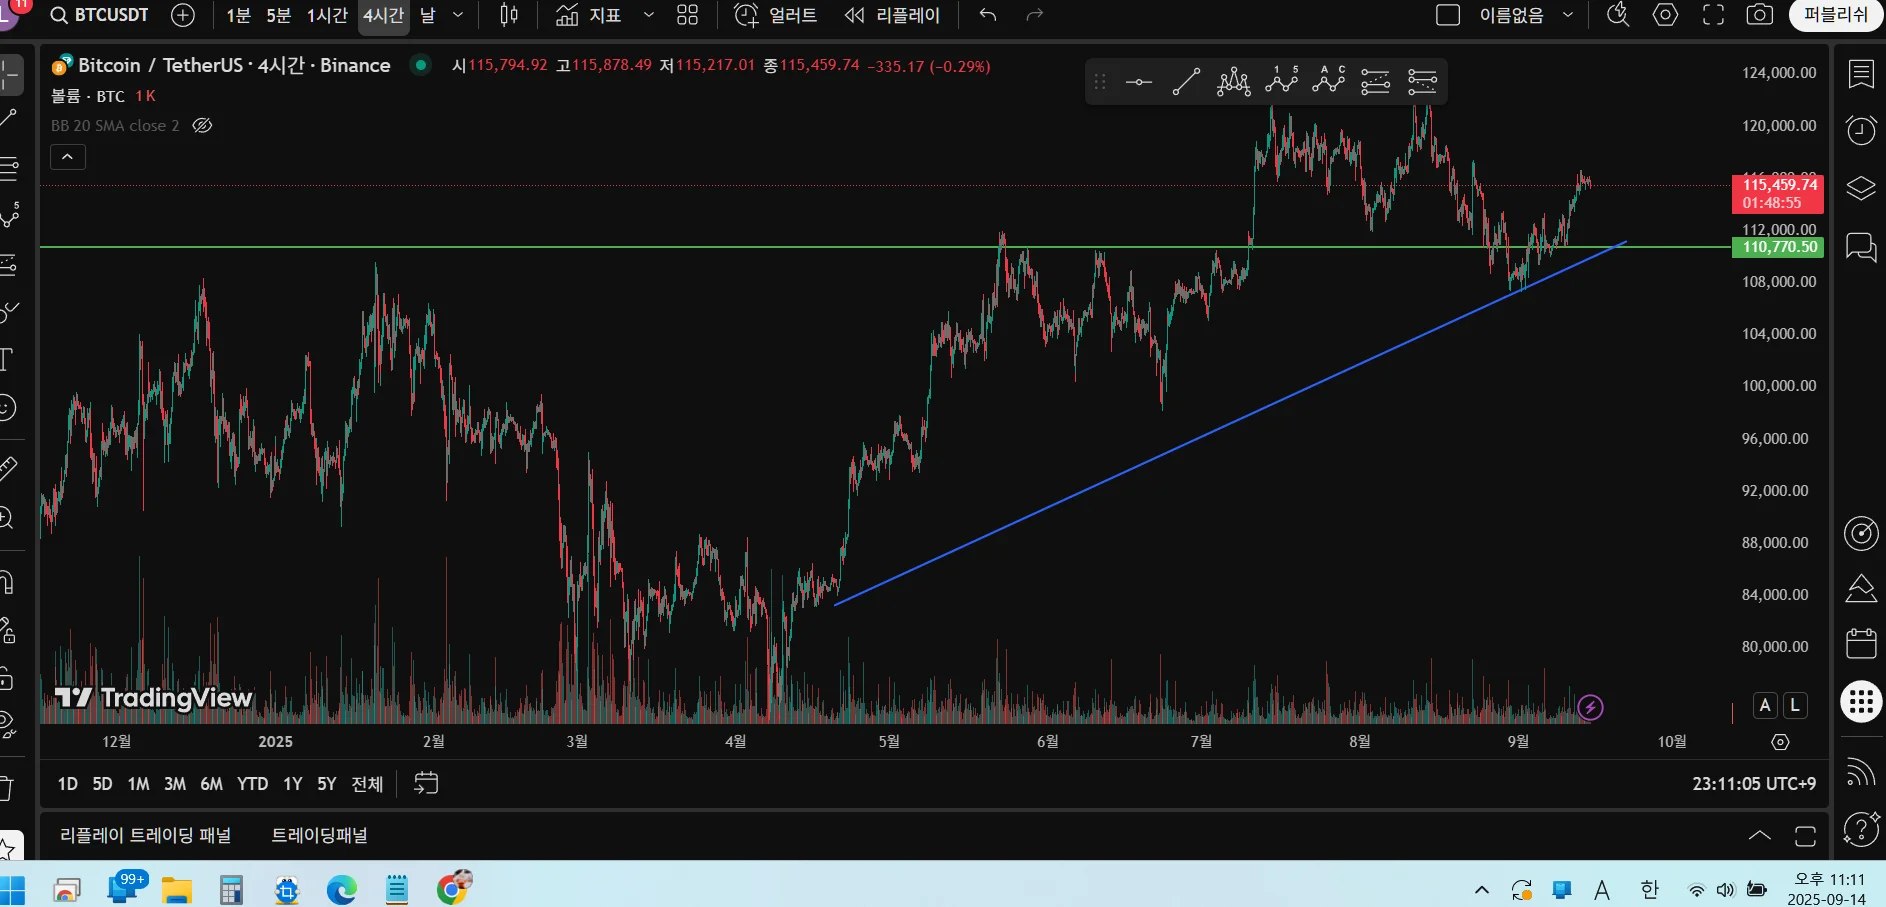Remove drawings with trash icon
This screenshot has height=907, width=1886.
pyautogui.click(x=7, y=789)
